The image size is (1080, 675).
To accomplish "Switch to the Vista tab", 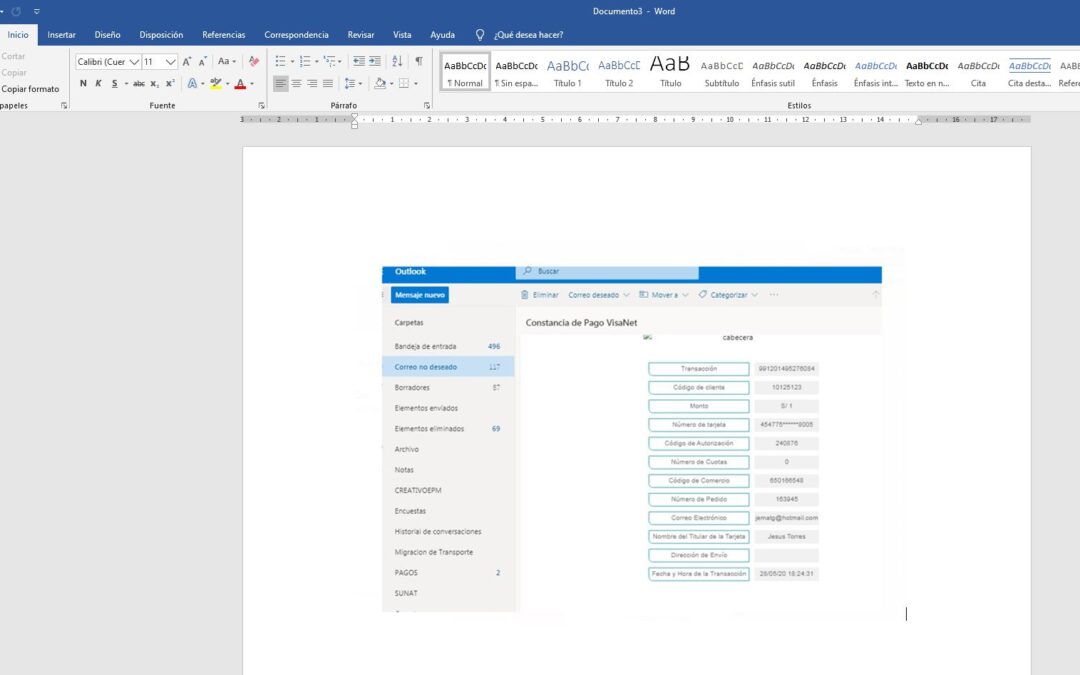I will tap(402, 35).
